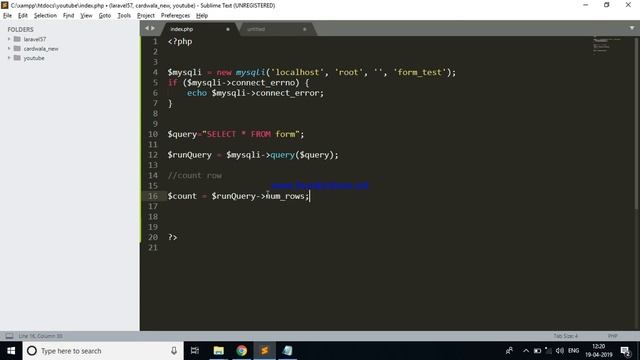
Task: Close the untitled tab
Action: click(304, 29)
